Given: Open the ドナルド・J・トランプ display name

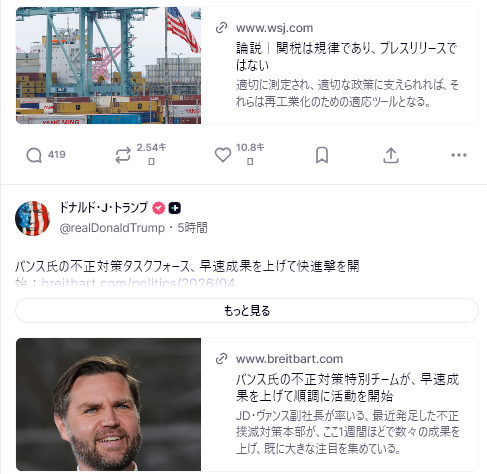Looking at the screenshot, I should click(x=104, y=208).
